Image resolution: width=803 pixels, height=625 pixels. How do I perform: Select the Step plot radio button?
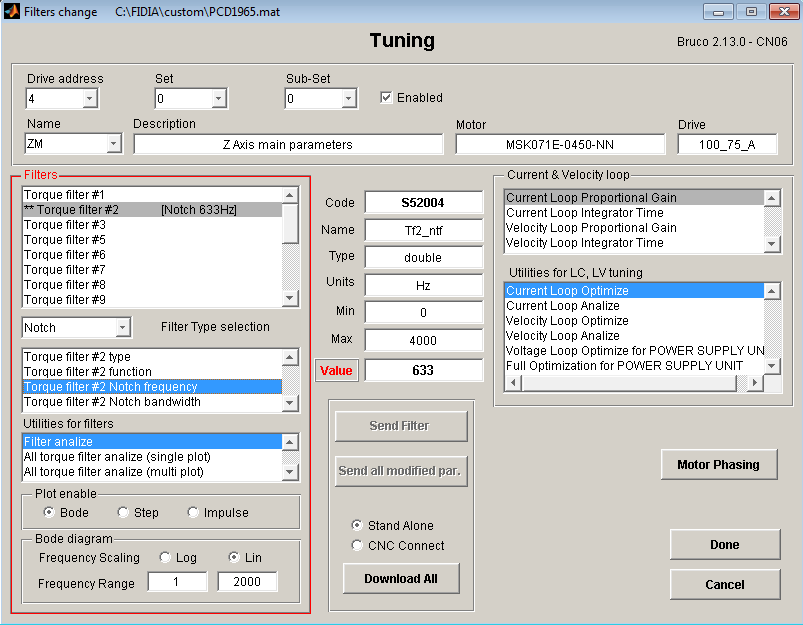tap(123, 513)
